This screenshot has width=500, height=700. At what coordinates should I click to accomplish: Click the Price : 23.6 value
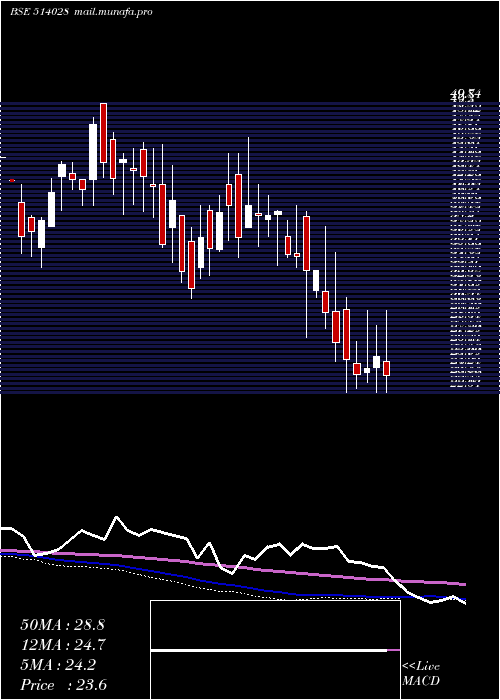63,685
